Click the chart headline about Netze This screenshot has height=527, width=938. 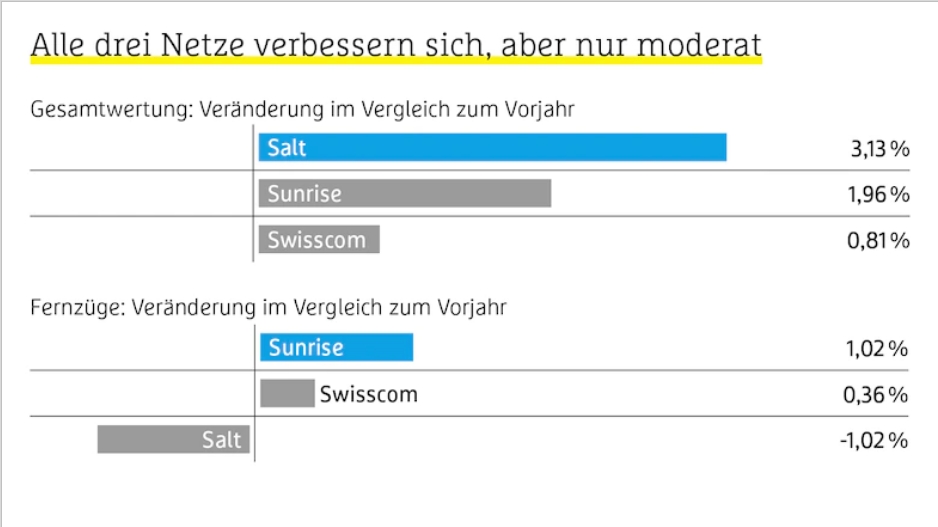[396, 45]
